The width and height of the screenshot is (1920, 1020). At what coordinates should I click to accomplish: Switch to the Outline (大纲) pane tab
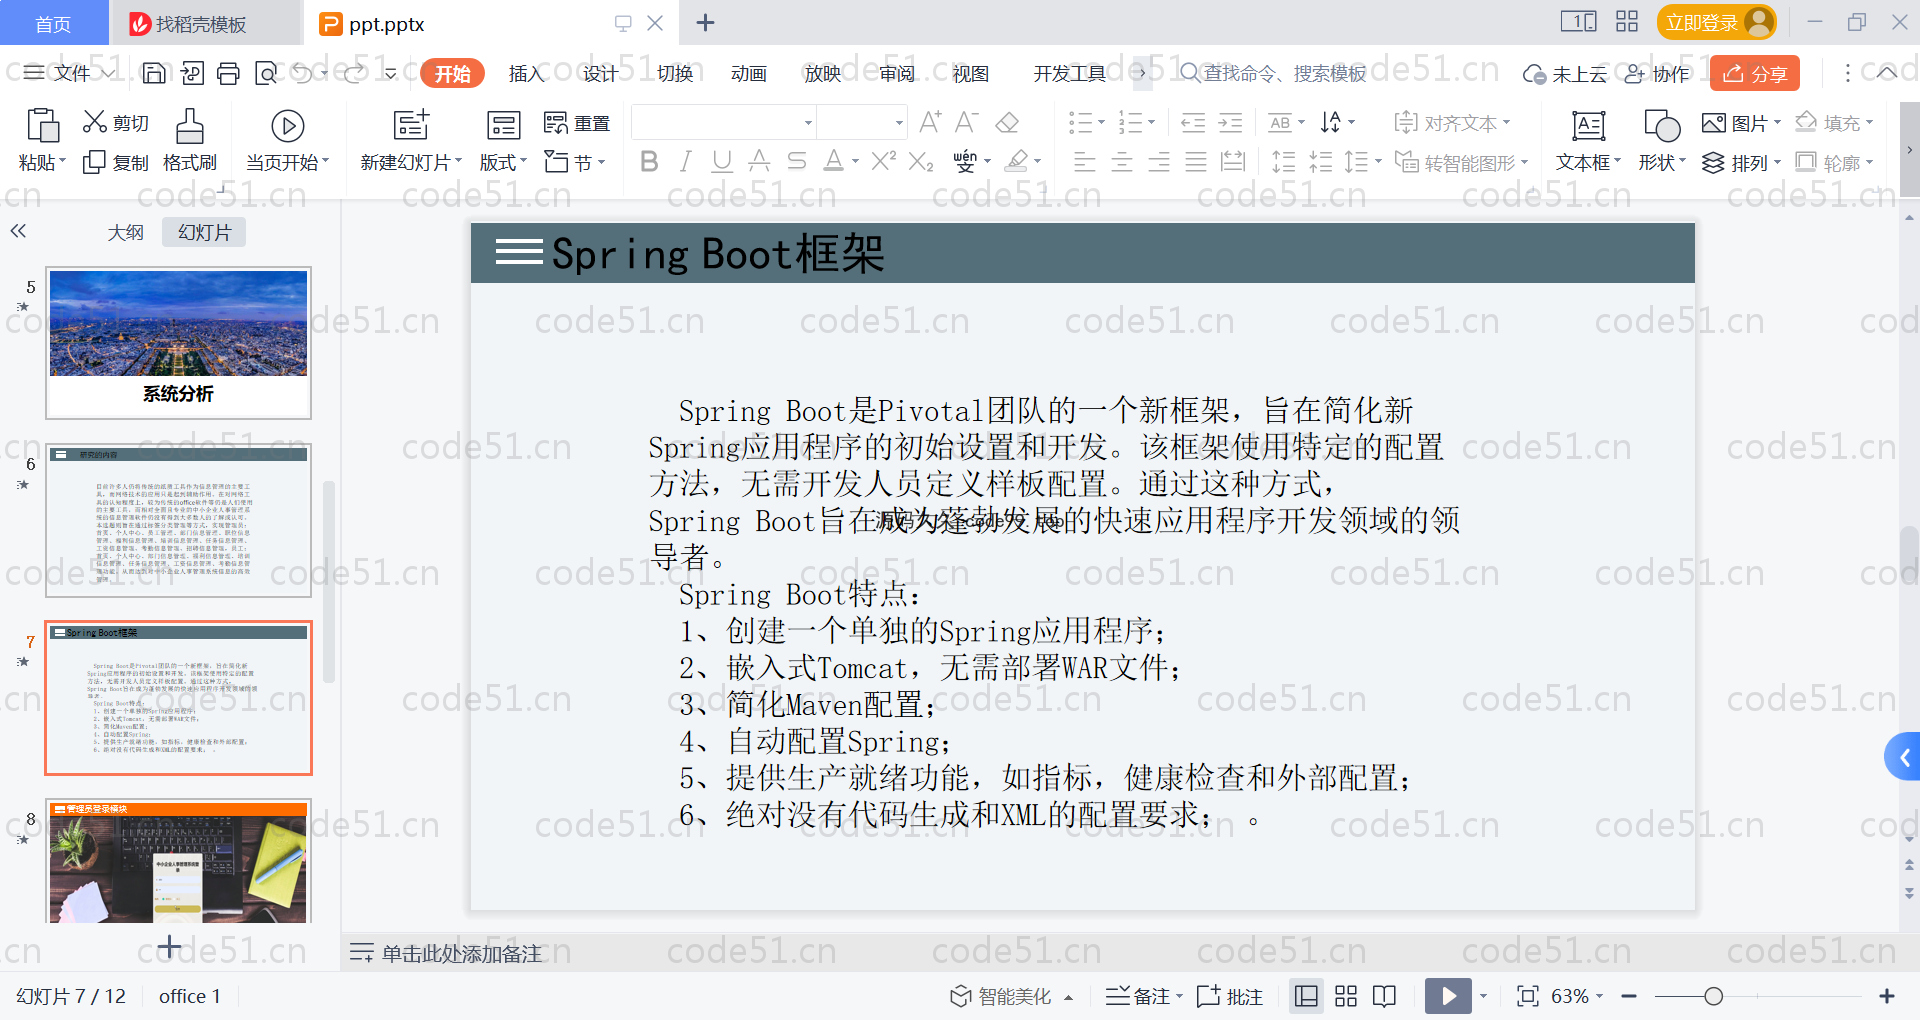[125, 232]
